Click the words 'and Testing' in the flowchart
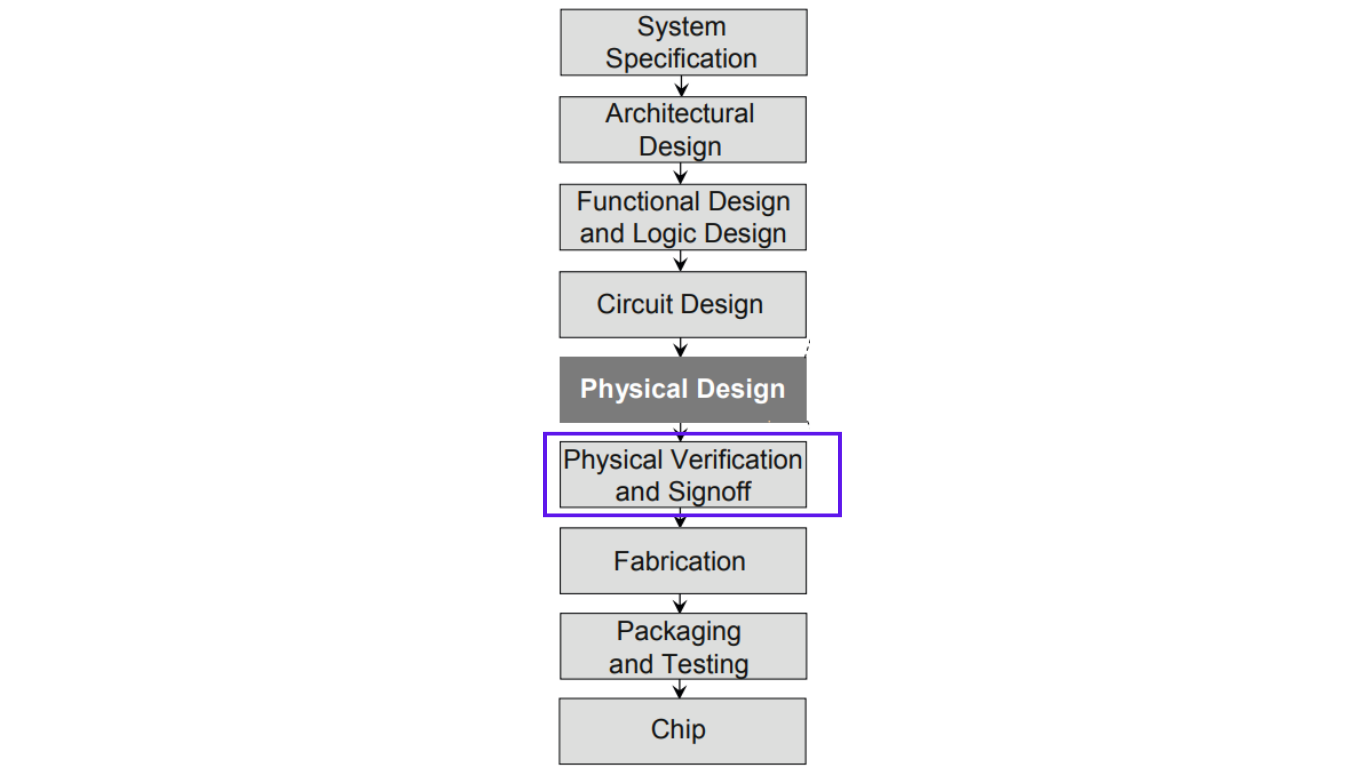The height and width of the screenshot is (768, 1366). pyautogui.click(x=679, y=664)
